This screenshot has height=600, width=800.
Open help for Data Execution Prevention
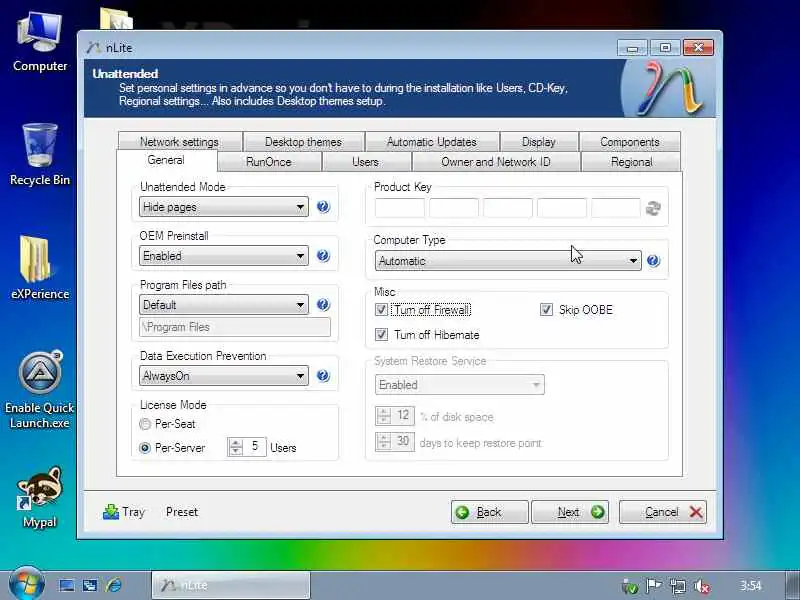(x=323, y=376)
